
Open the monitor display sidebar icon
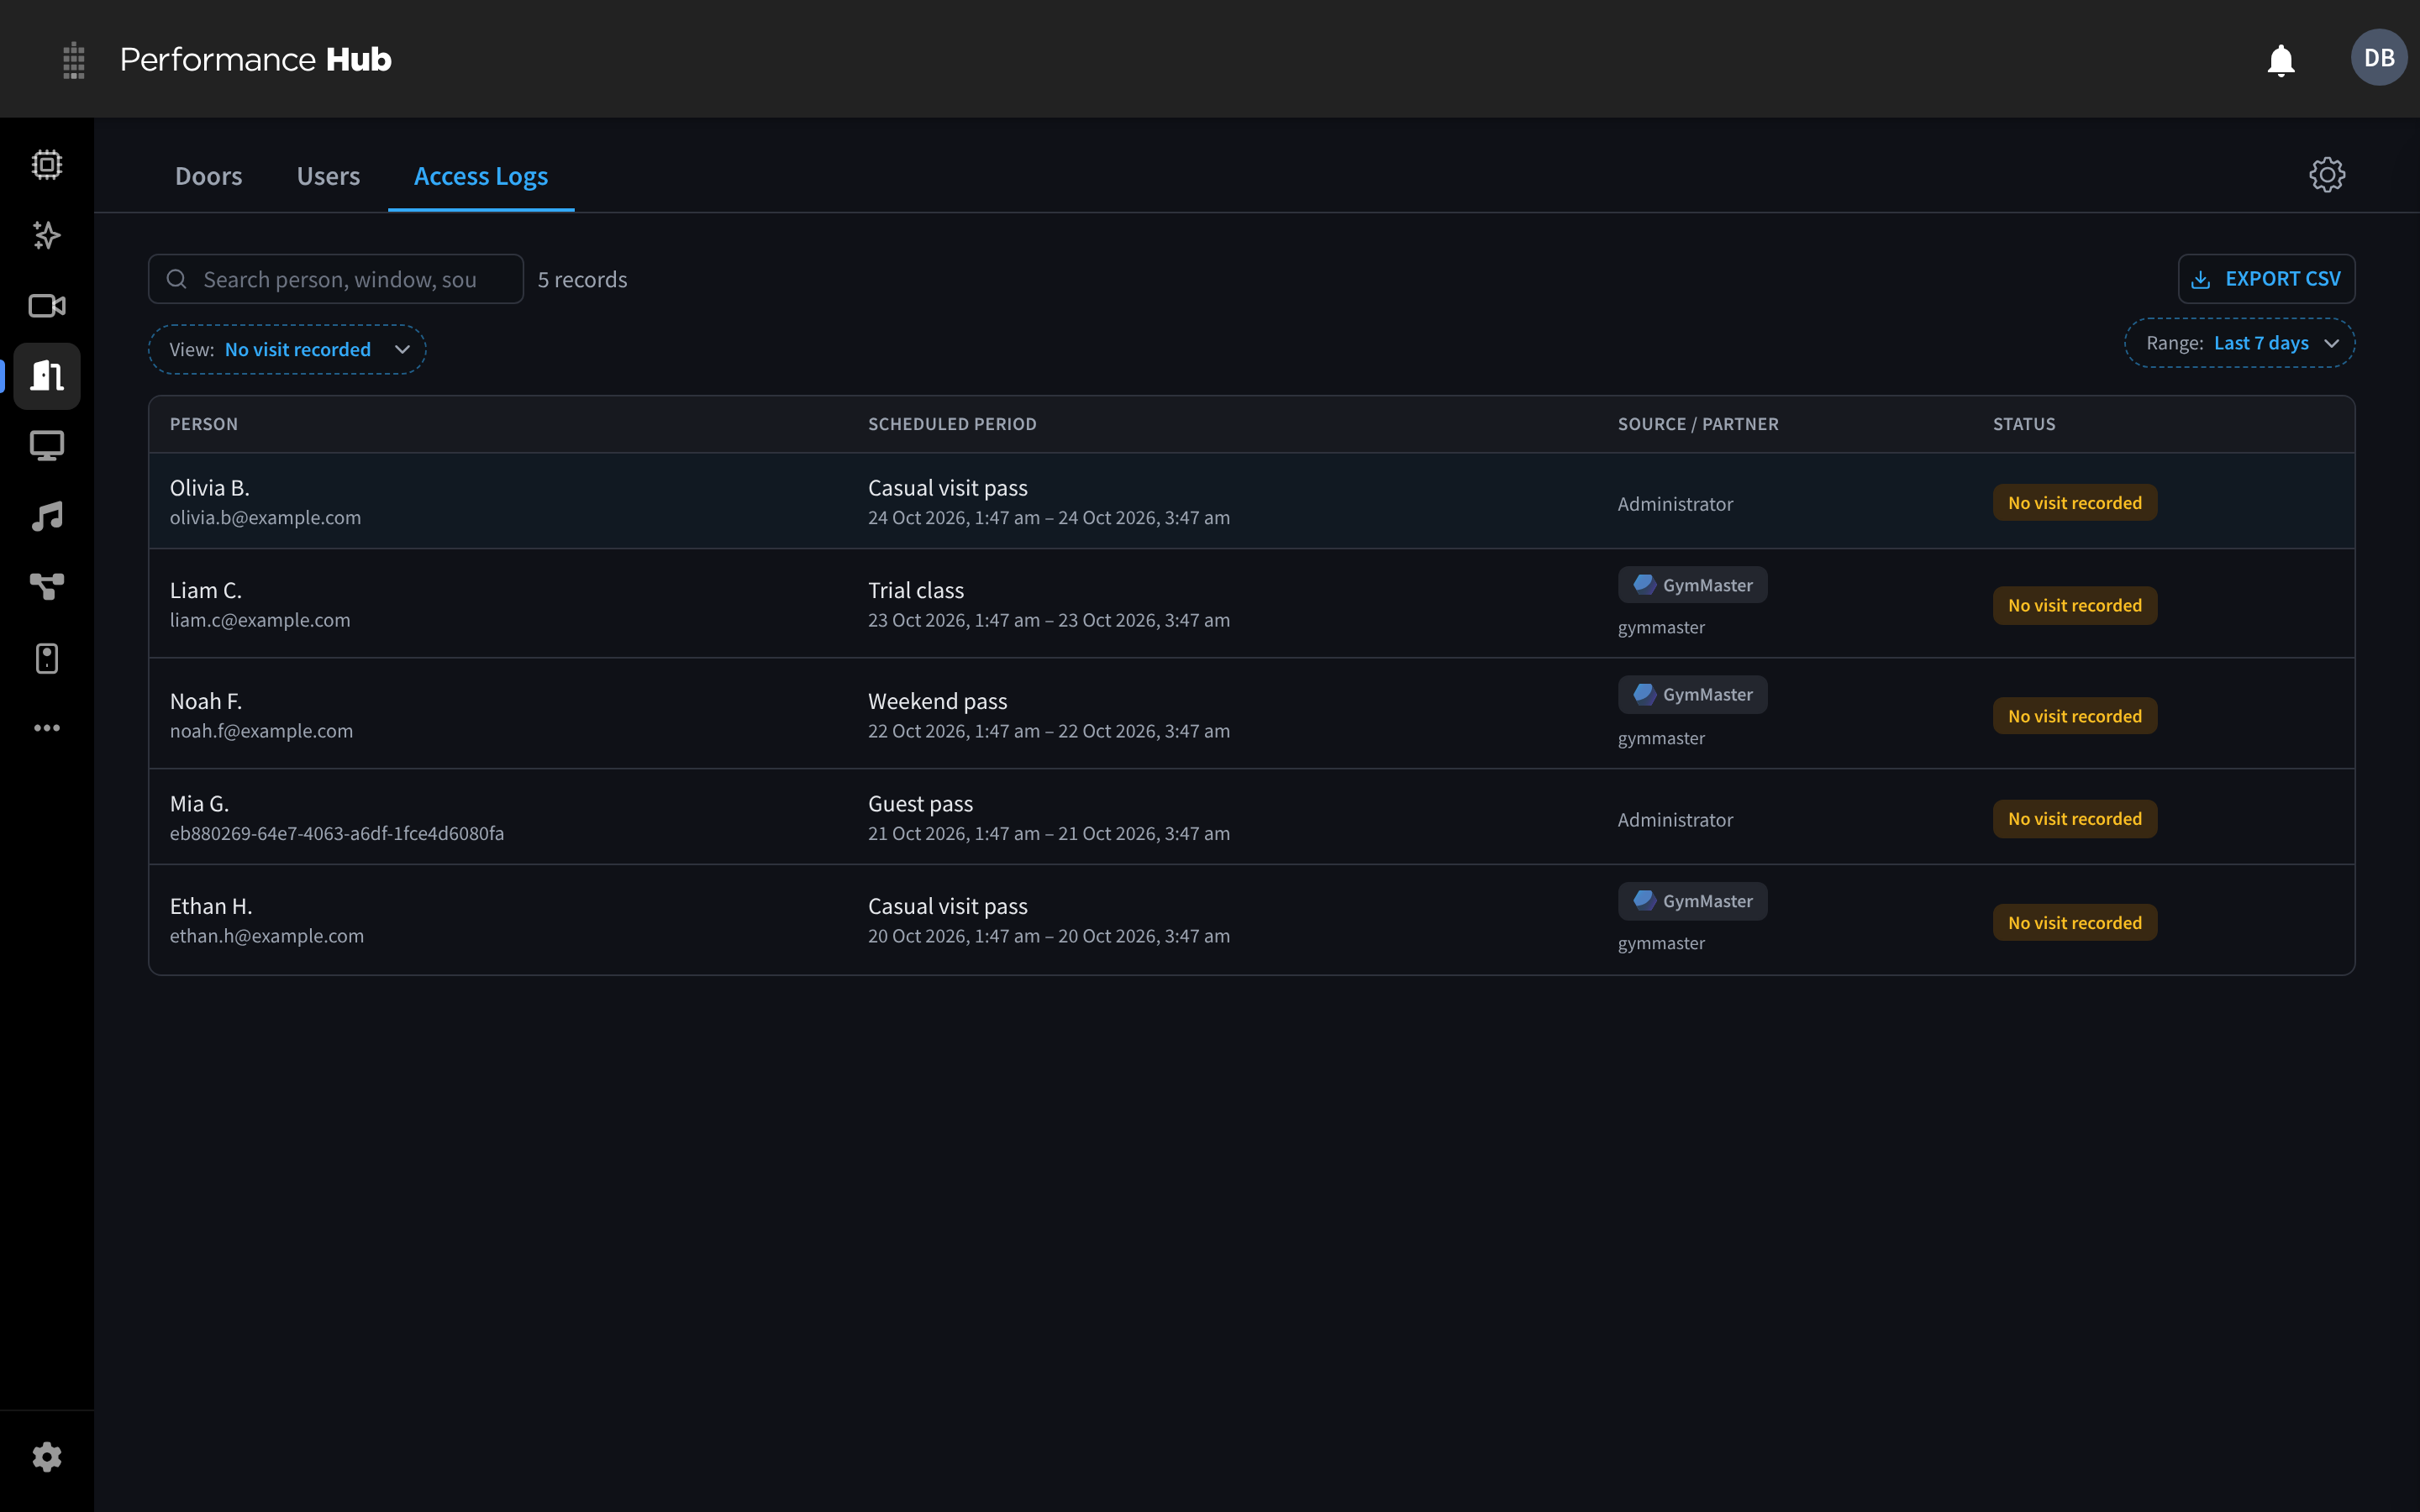(x=47, y=446)
